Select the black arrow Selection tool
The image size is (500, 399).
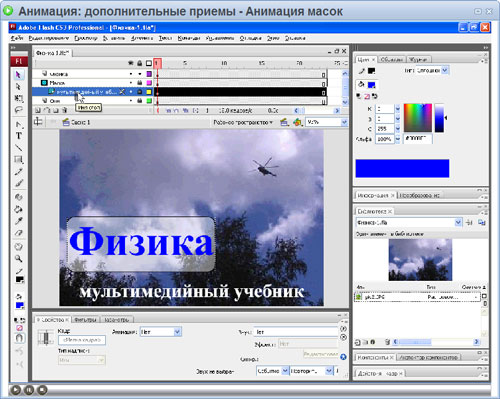pos(18,75)
